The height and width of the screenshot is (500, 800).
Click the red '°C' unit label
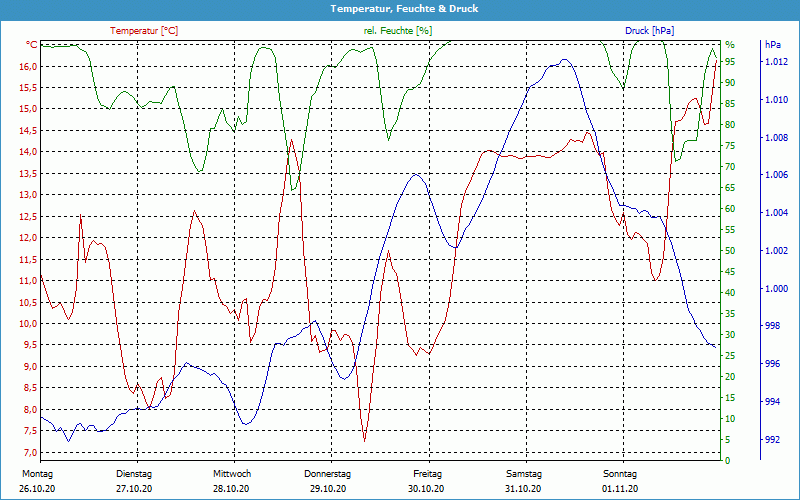point(31,45)
